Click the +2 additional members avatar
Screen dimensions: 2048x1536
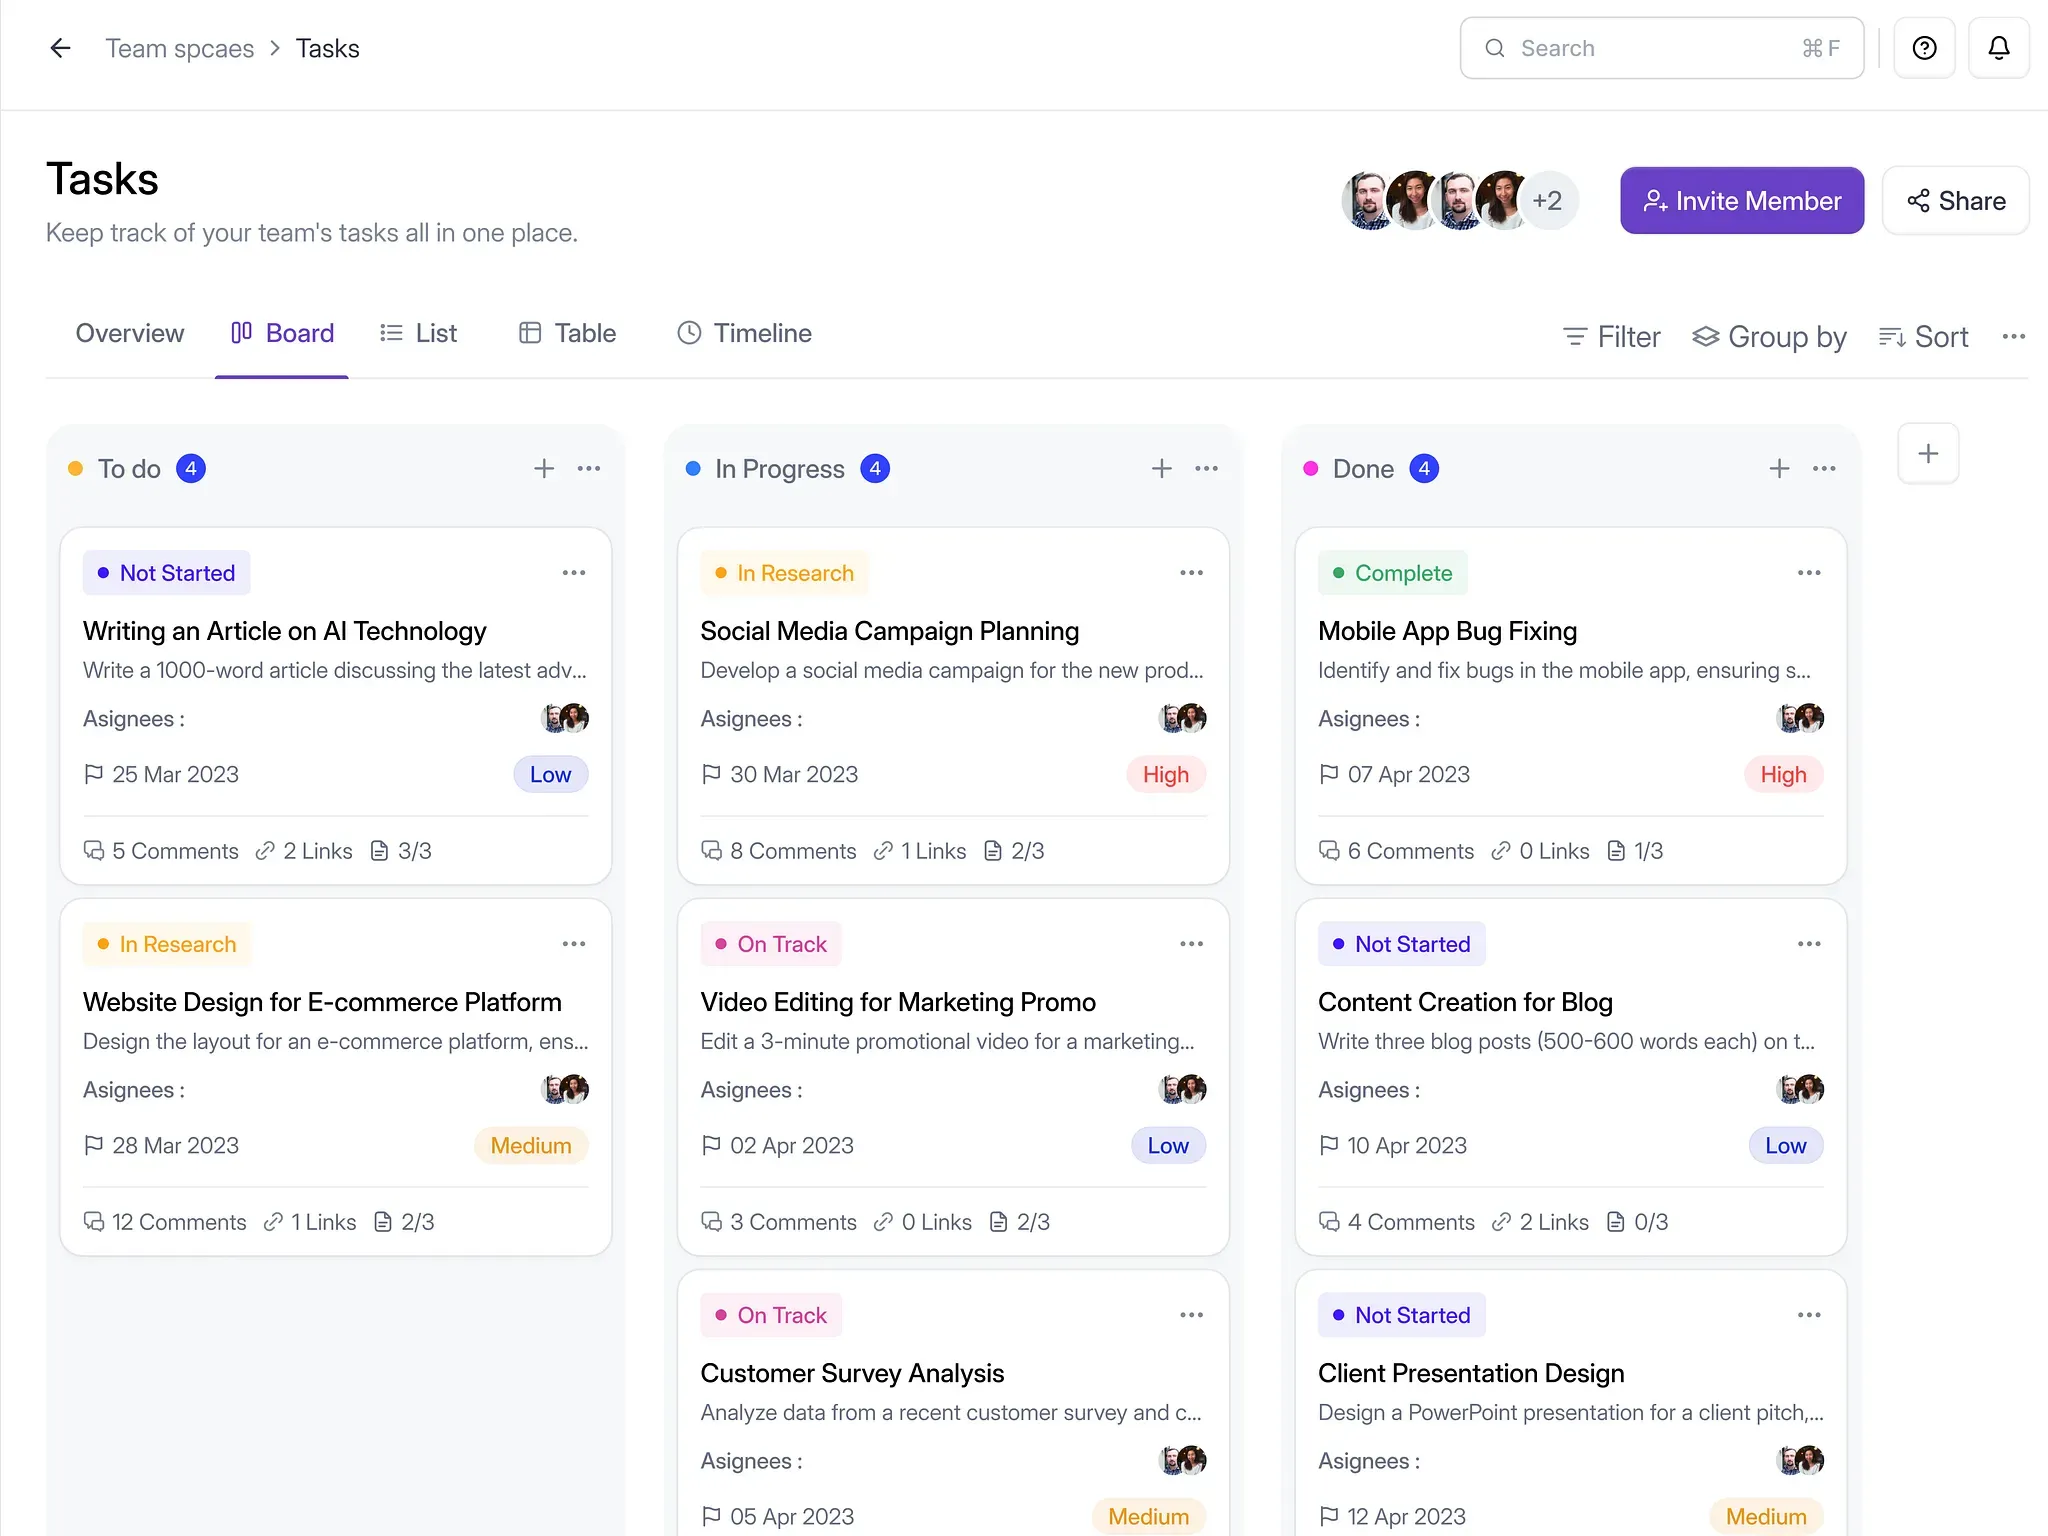[x=1547, y=201]
